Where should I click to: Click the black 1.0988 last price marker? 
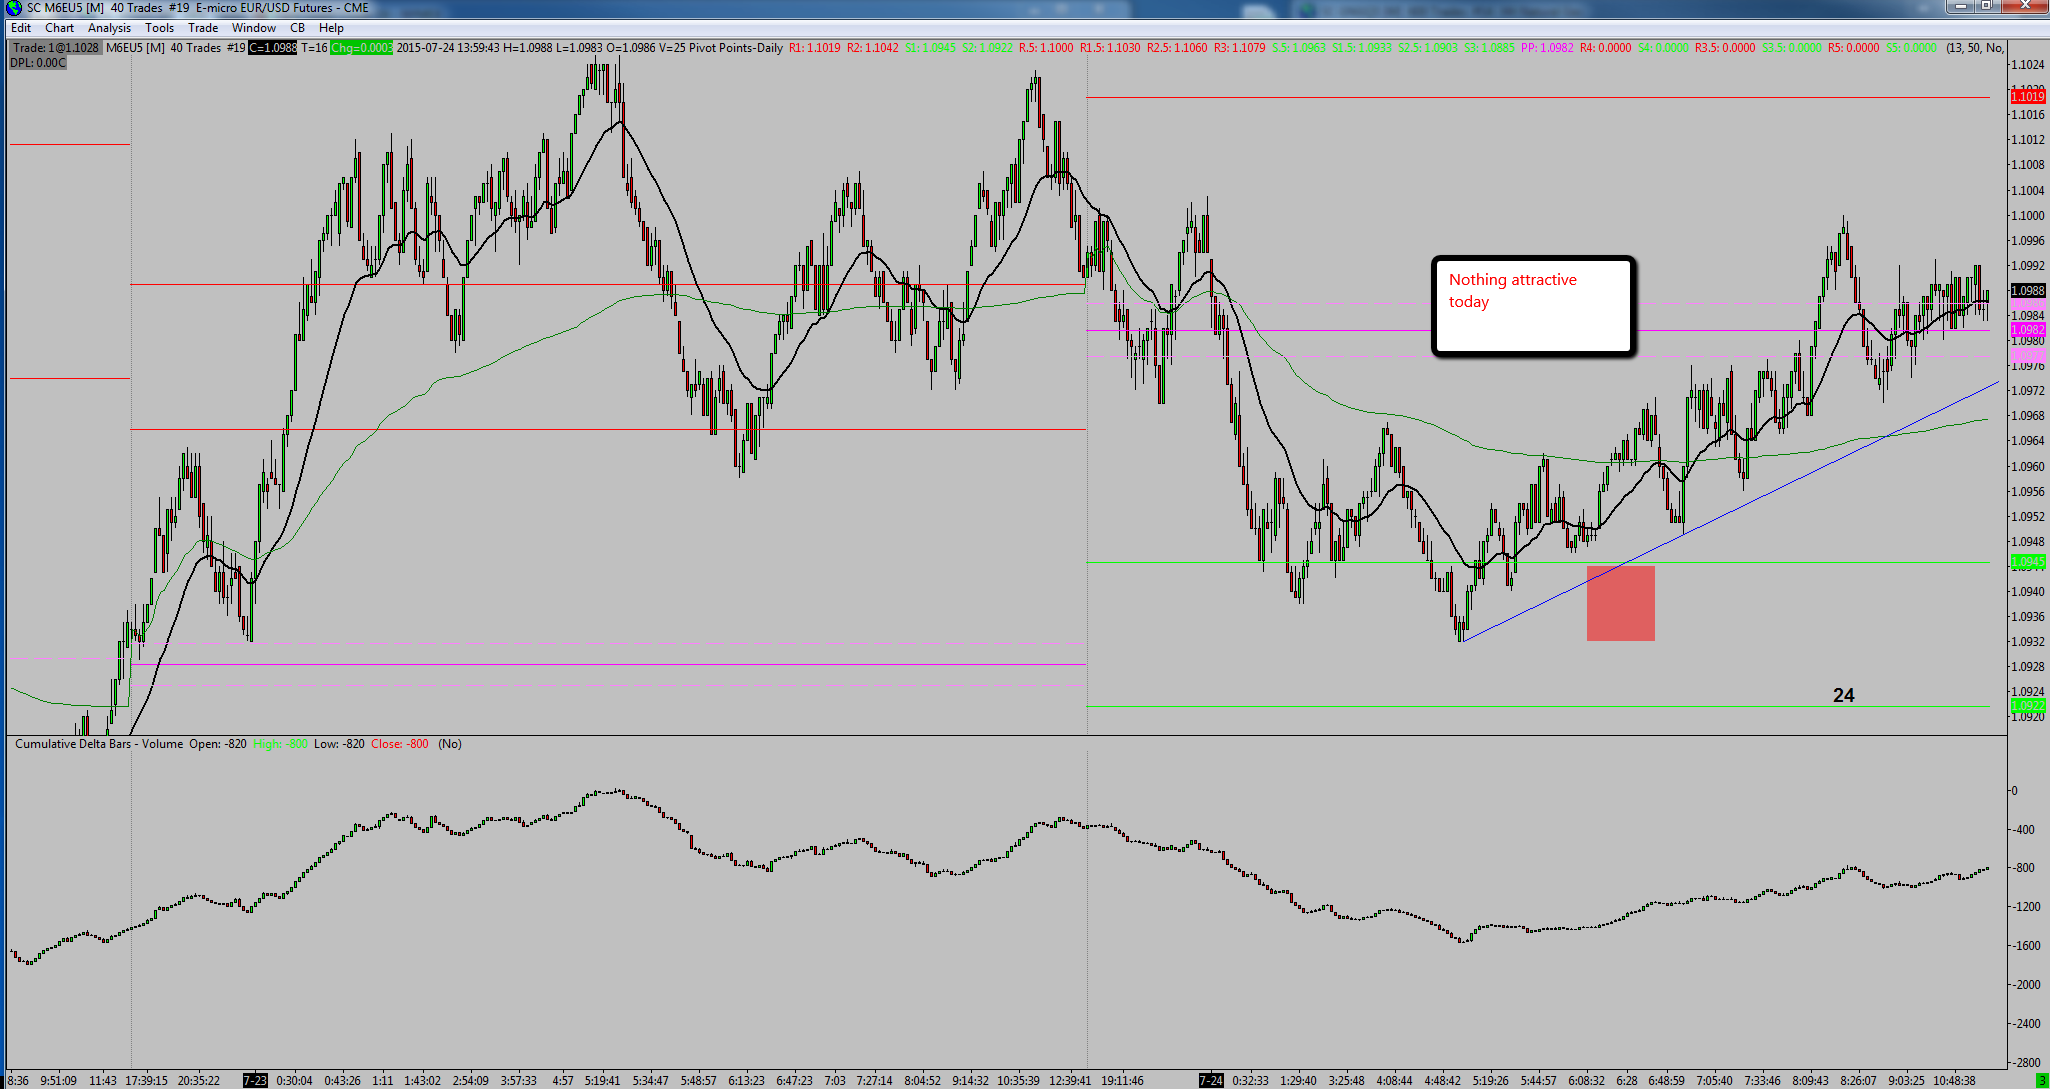(2027, 290)
